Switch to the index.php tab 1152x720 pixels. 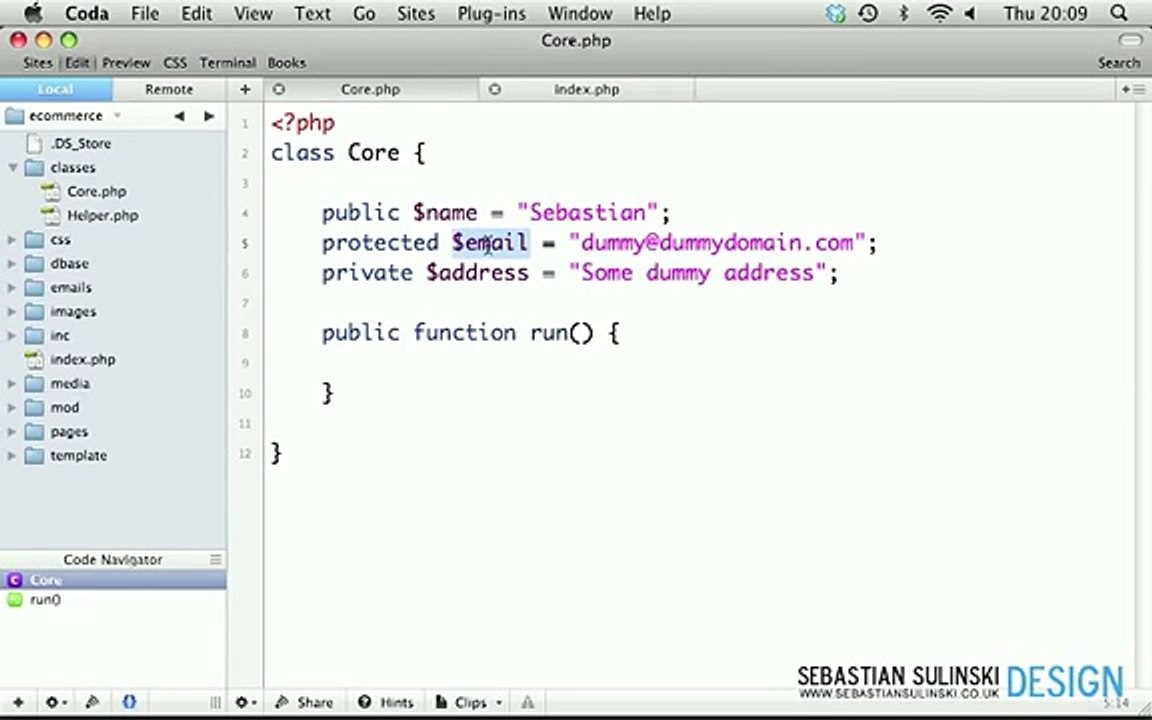coord(586,90)
